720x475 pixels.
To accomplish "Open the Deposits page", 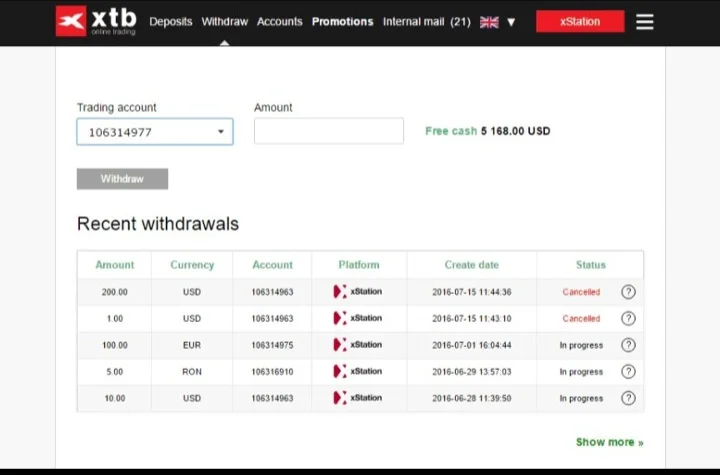I will (171, 22).
